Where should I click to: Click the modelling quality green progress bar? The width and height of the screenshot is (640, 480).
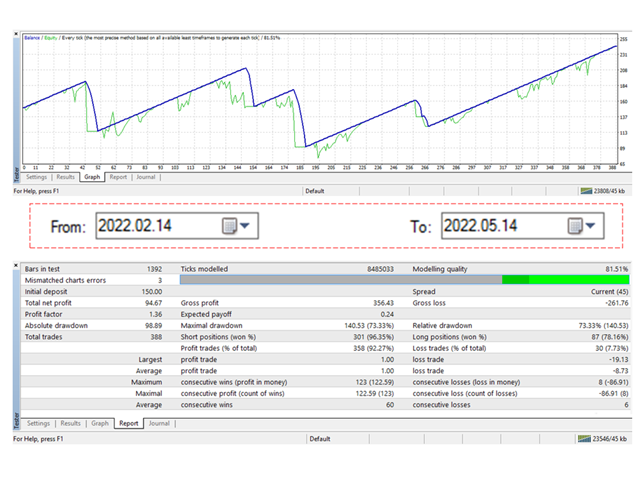[x=565, y=281]
